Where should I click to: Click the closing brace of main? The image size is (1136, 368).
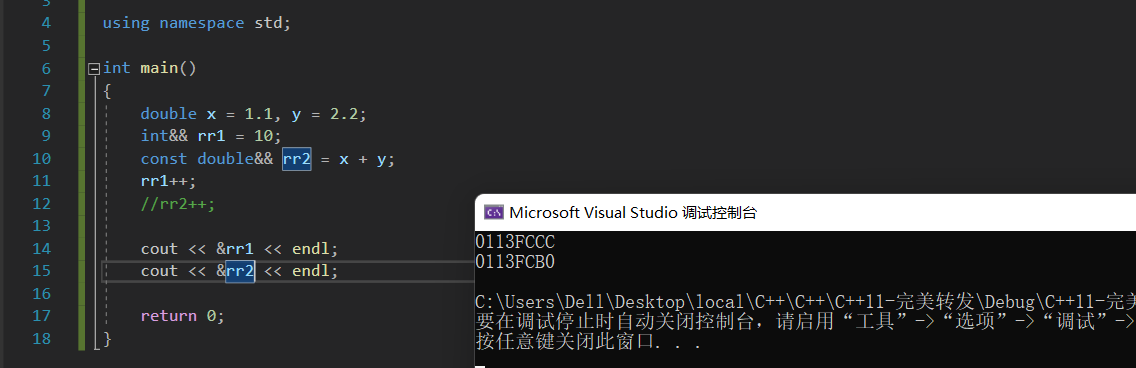pos(107,338)
